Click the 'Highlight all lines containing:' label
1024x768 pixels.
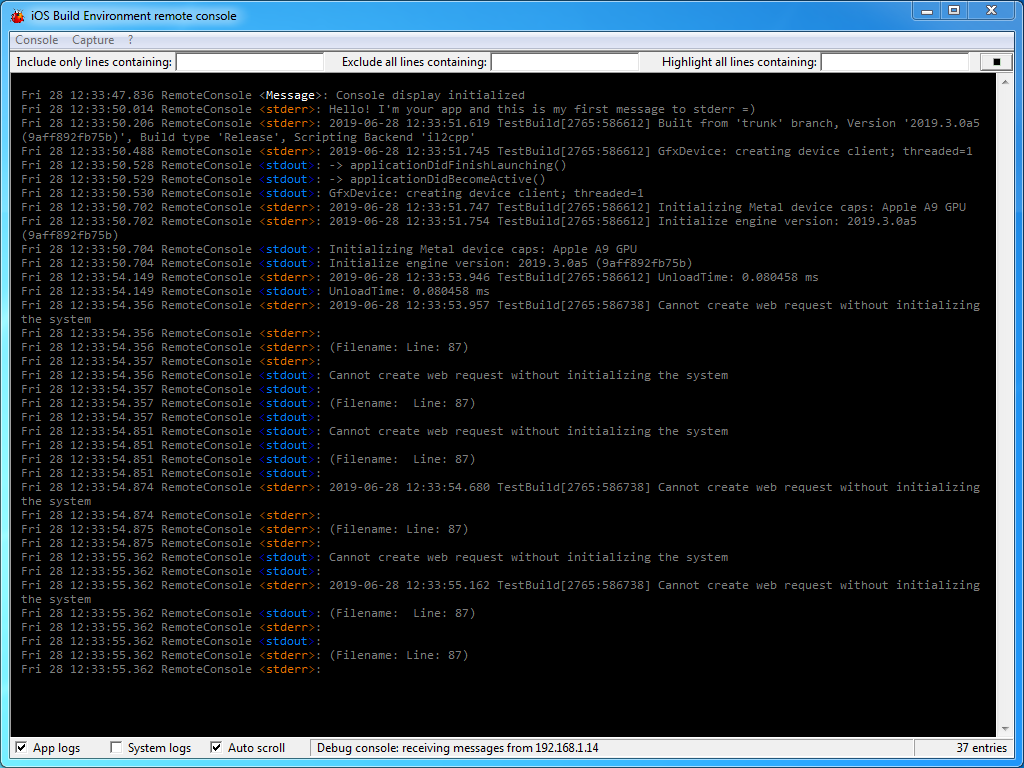tap(739, 62)
